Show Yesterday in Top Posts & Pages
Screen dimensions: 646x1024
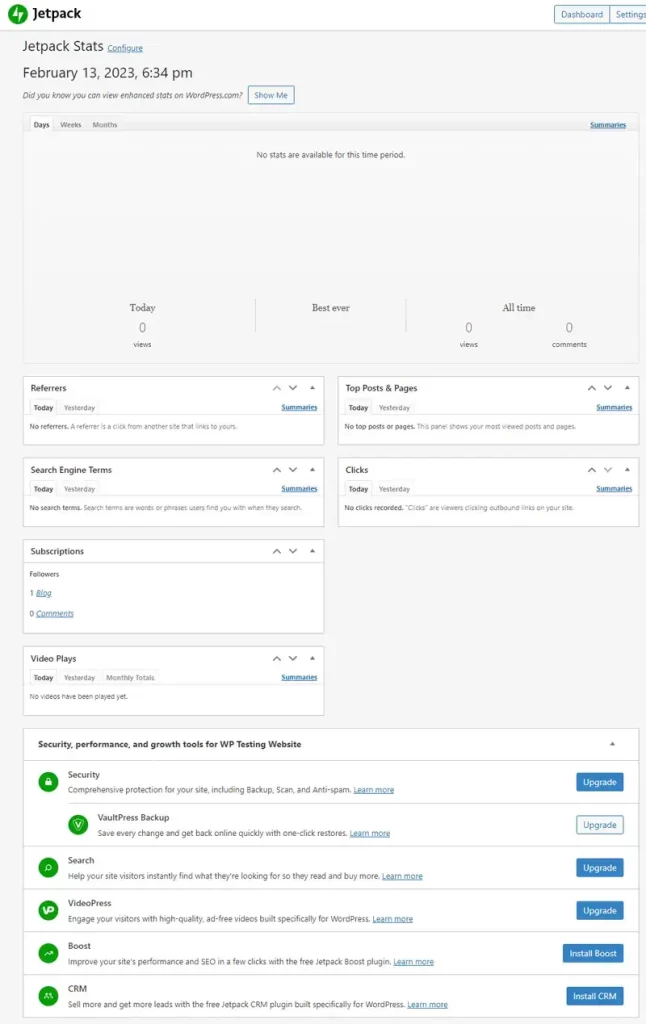pyautogui.click(x=395, y=408)
